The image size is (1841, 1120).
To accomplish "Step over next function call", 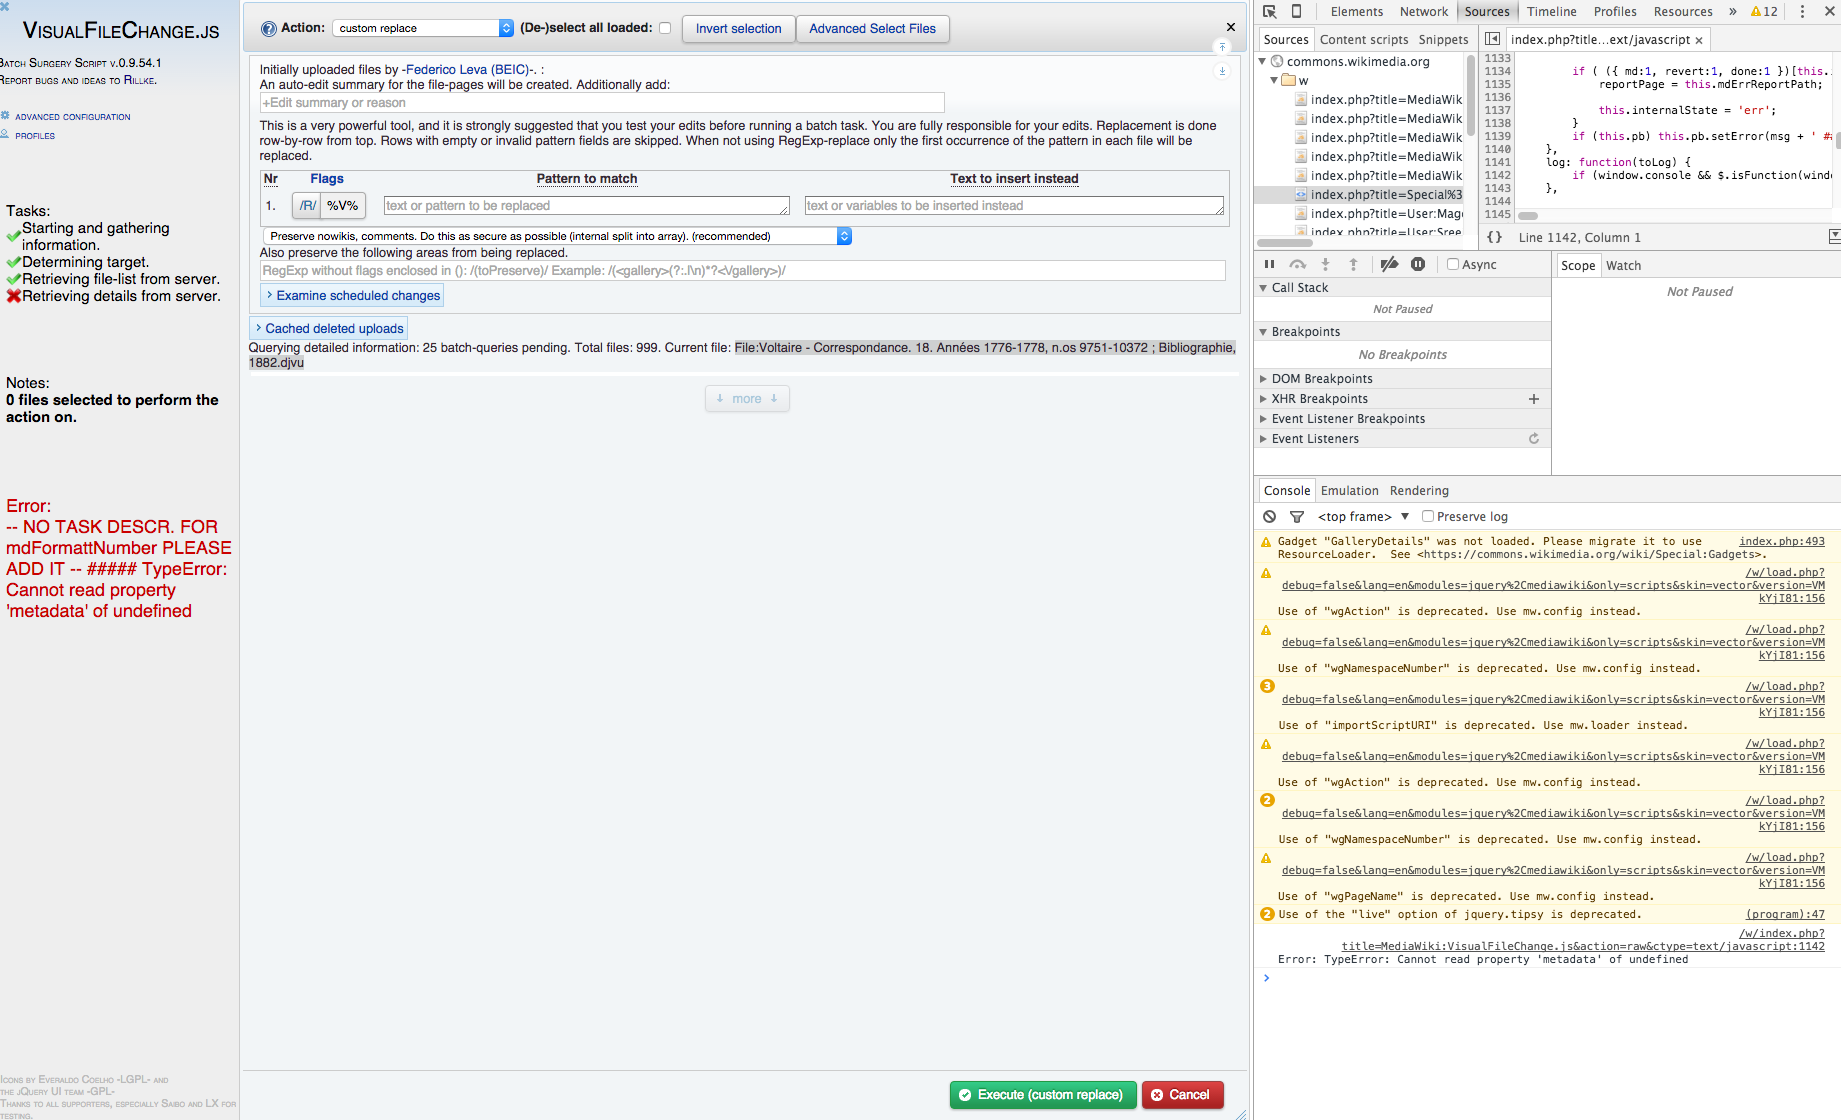I will (x=1297, y=264).
